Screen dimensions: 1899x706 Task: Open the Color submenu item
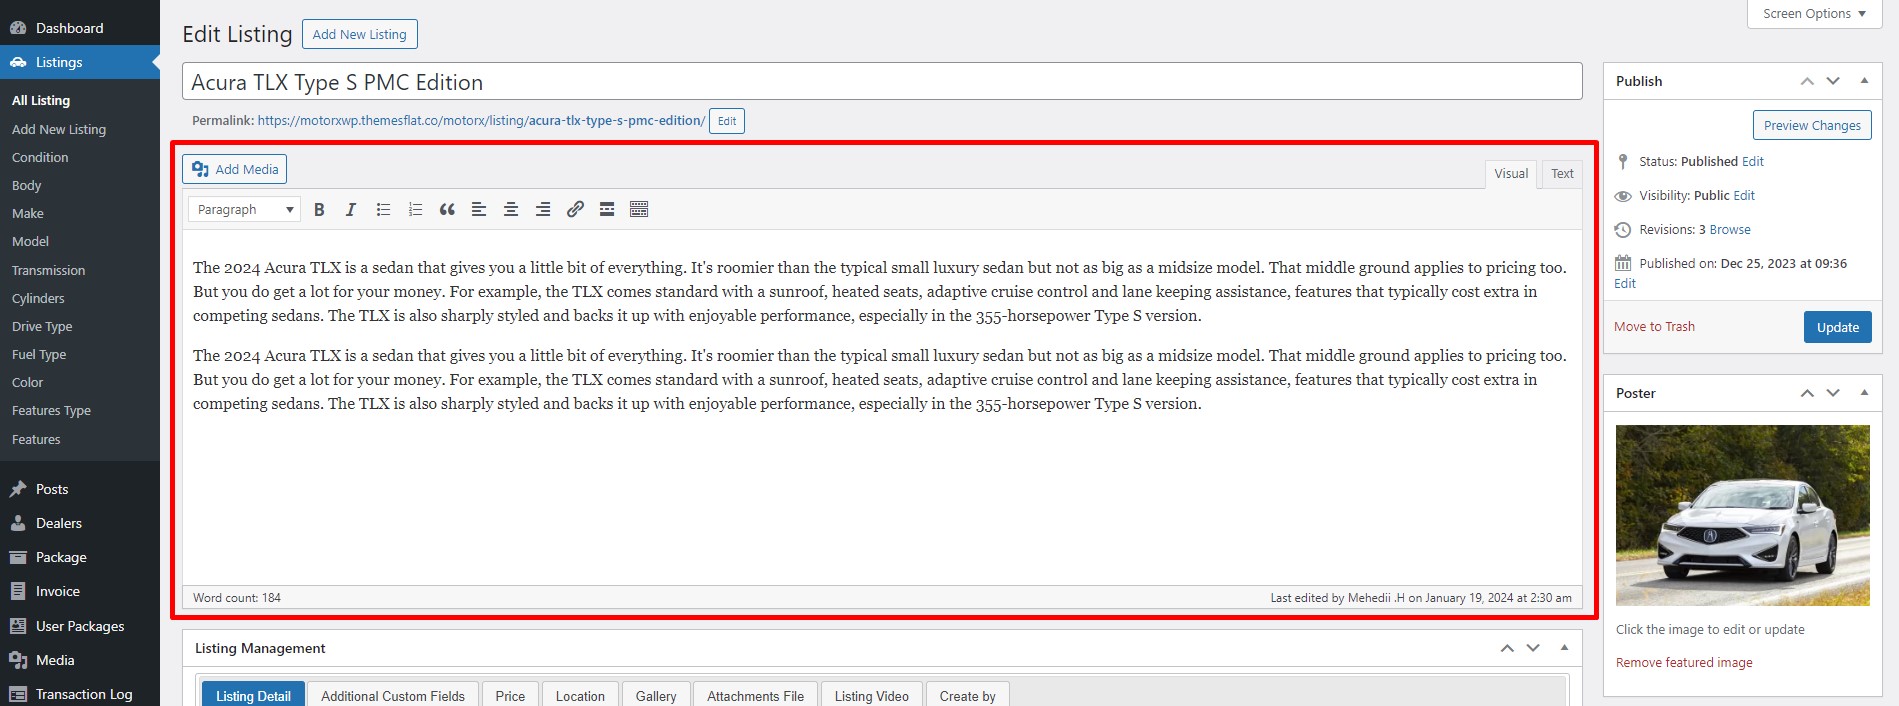(27, 382)
